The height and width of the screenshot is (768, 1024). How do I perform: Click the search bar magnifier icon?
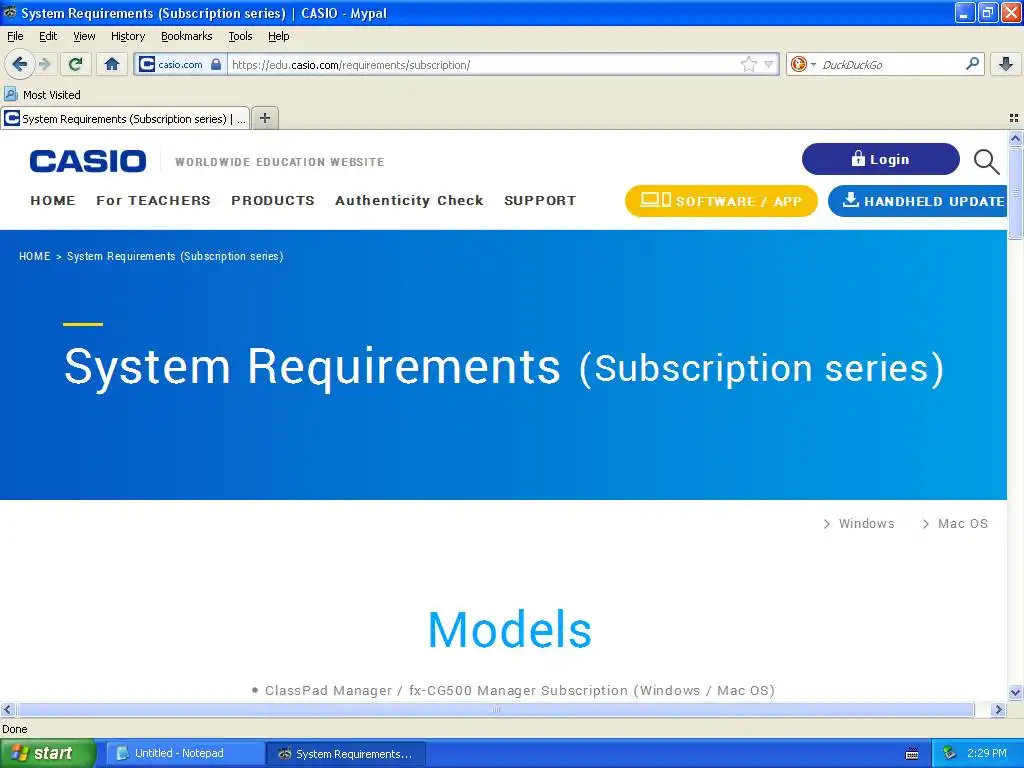pyautogui.click(x=972, y=64)
